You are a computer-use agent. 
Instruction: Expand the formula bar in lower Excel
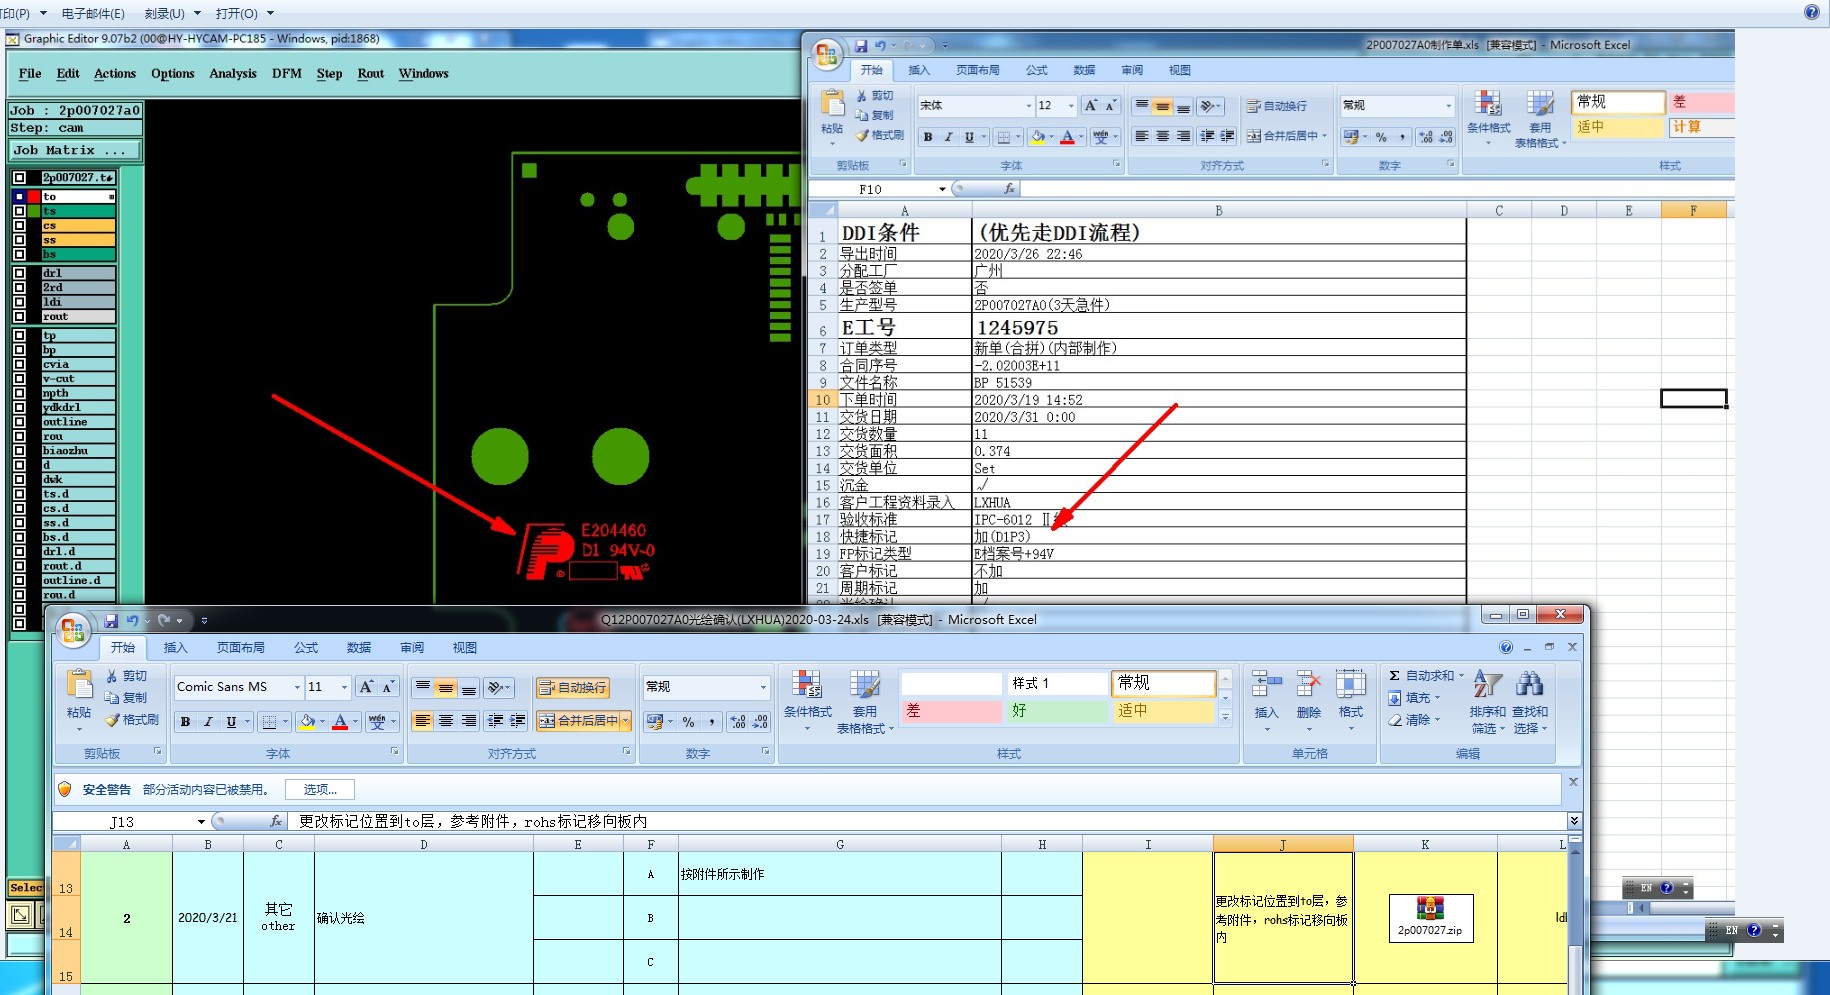[x=1574, y=821]
